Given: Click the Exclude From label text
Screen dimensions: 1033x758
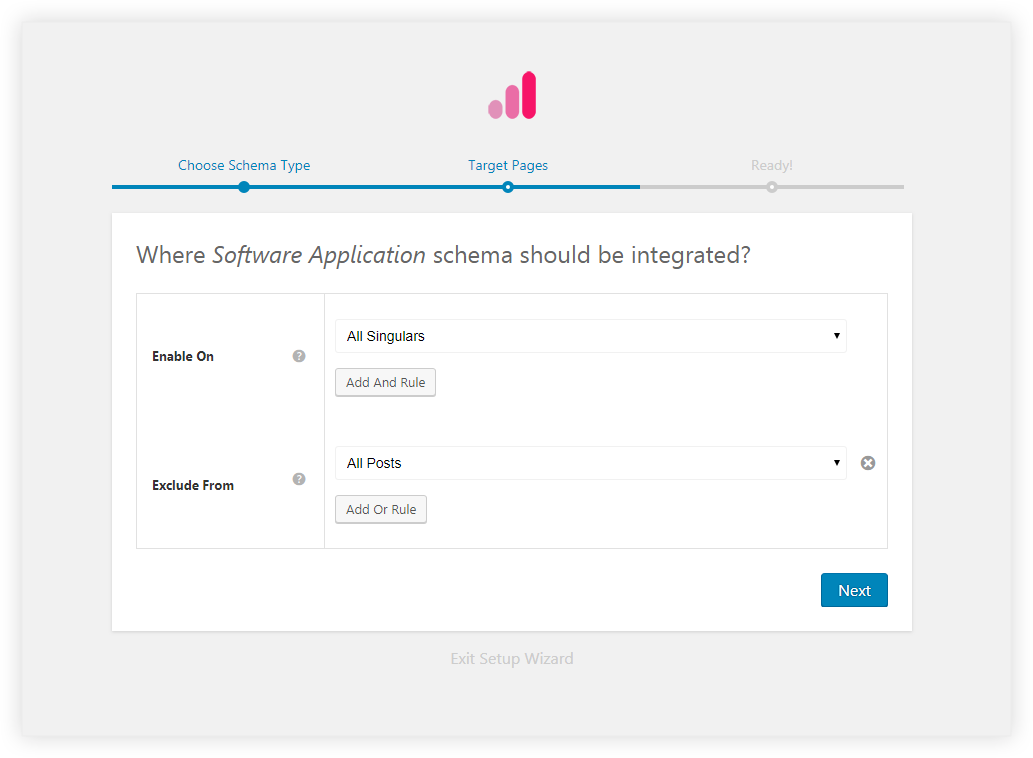Looking at the screenshot, I should [193, 486].
